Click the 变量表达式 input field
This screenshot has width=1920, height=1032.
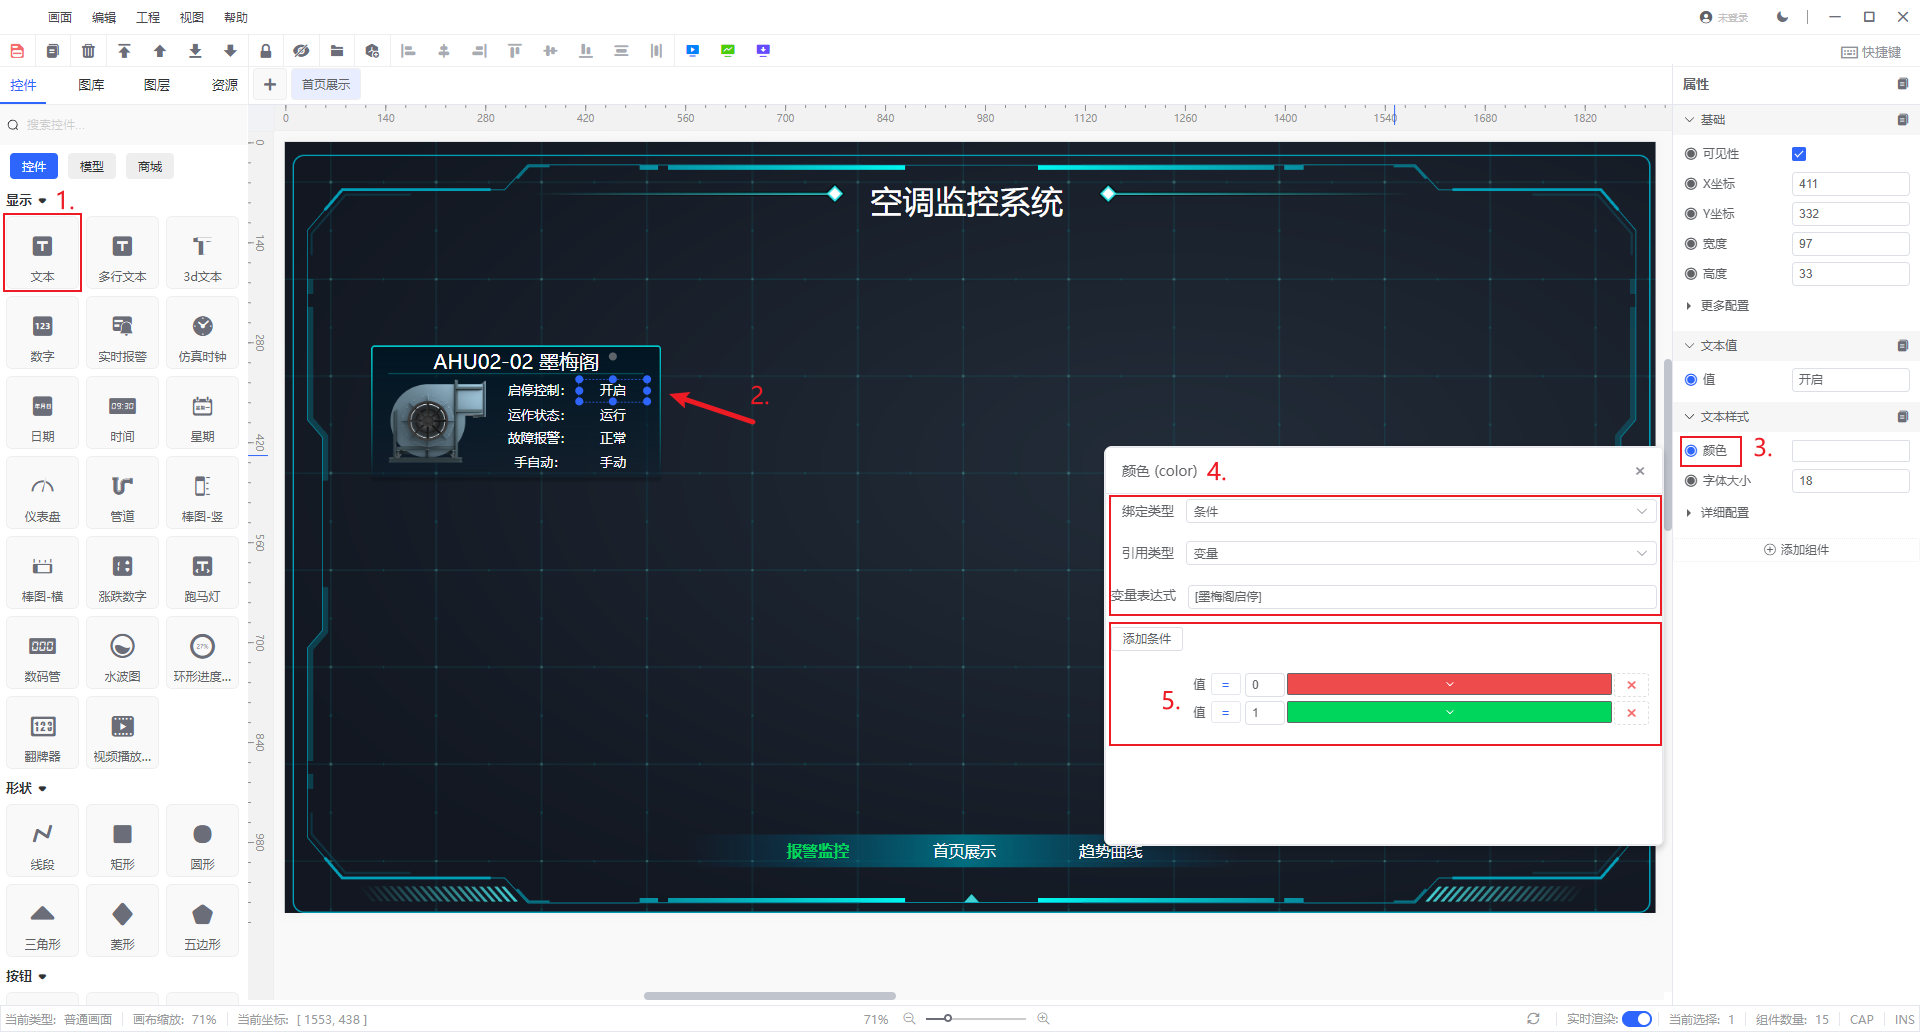coord(1420,597)
